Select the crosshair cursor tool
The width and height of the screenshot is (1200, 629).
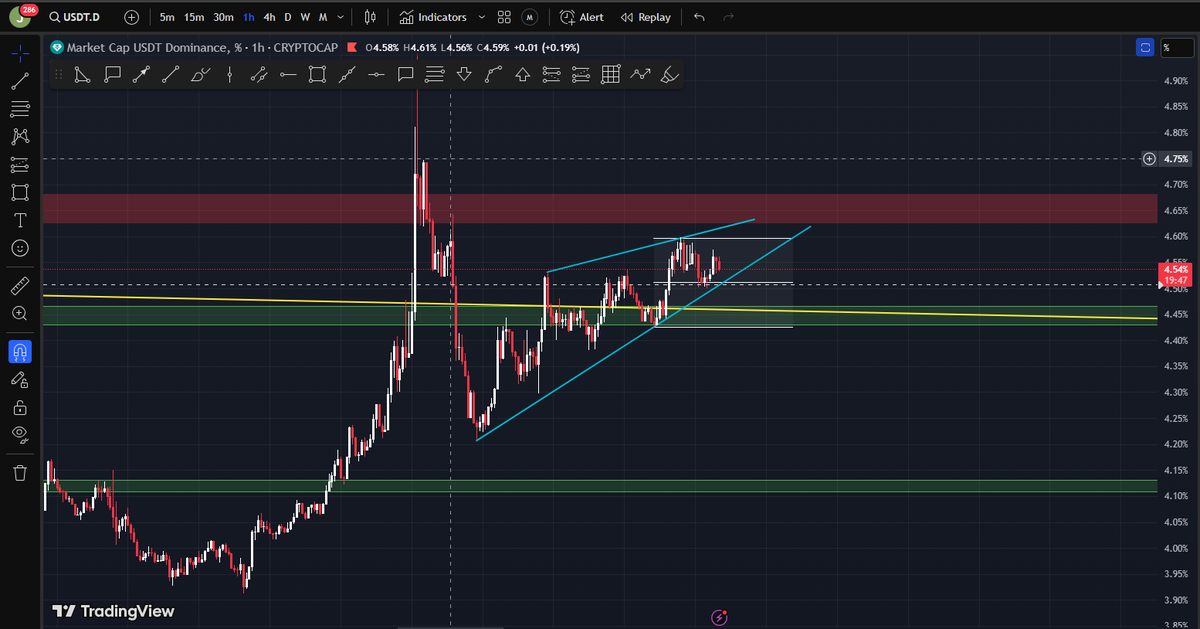(x=20, y=53)
